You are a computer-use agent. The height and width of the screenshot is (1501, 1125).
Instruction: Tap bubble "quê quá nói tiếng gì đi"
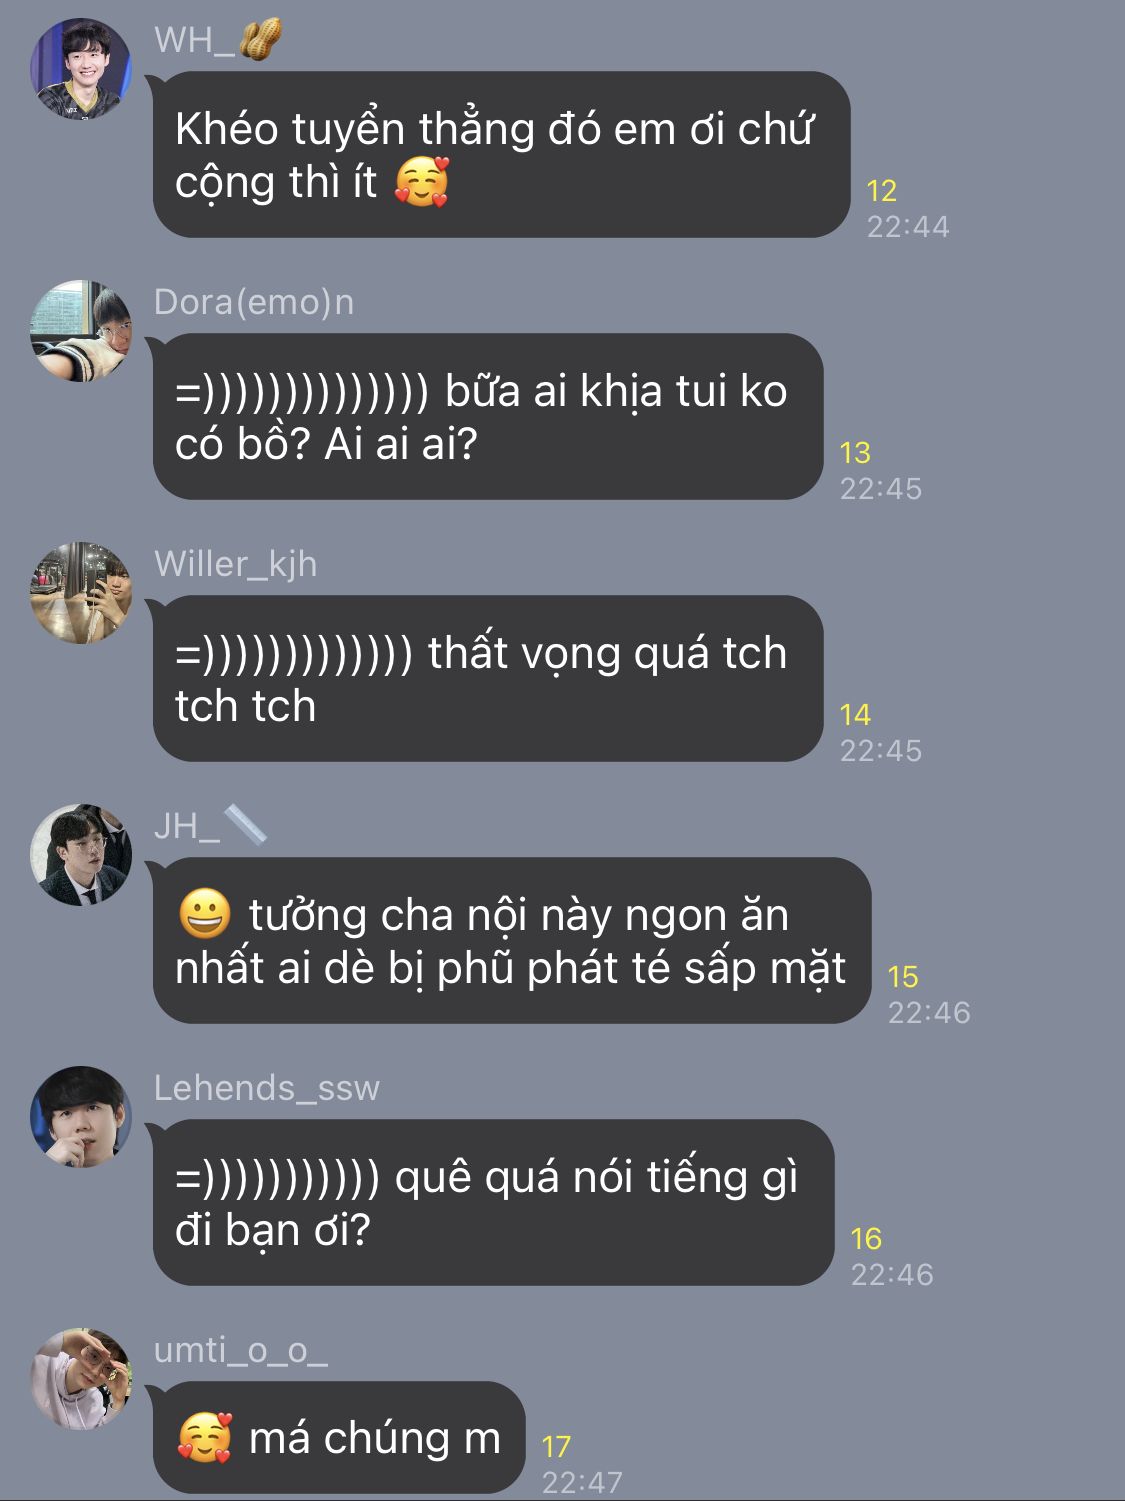tap(494, 1203)
